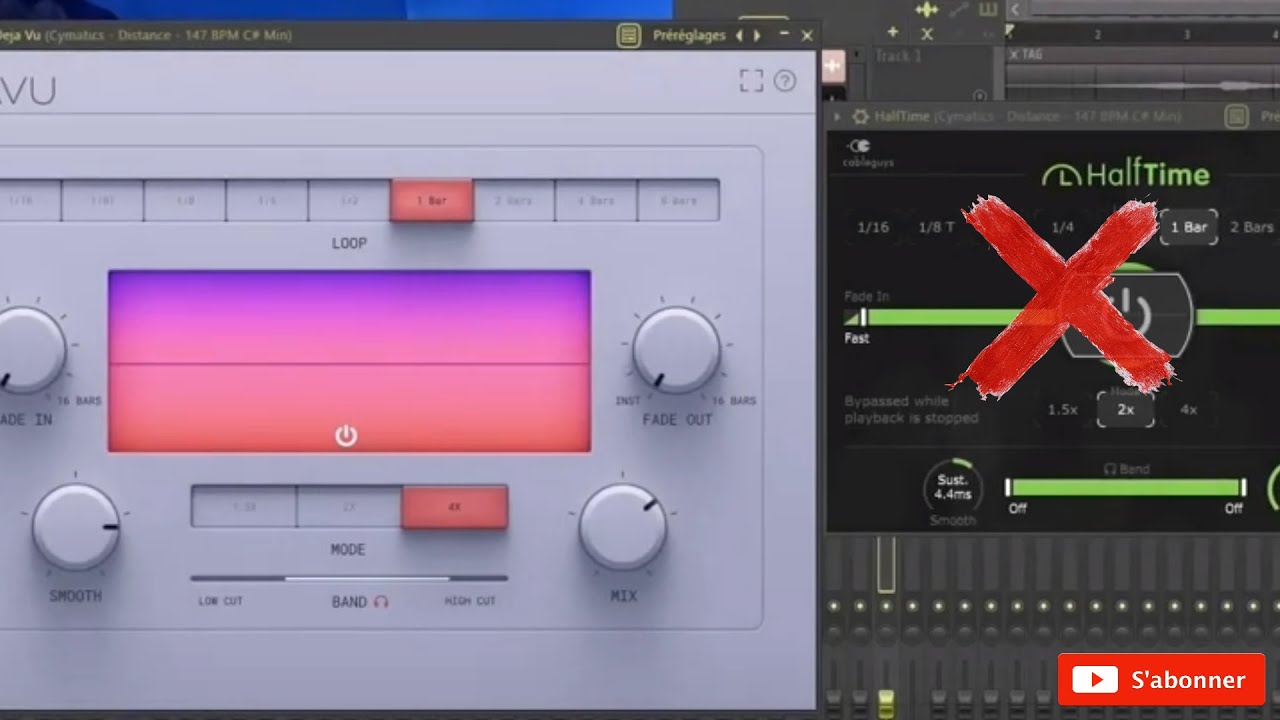
Task: Open the HalfTime window preset browser icon
Action: point(1237,117)
